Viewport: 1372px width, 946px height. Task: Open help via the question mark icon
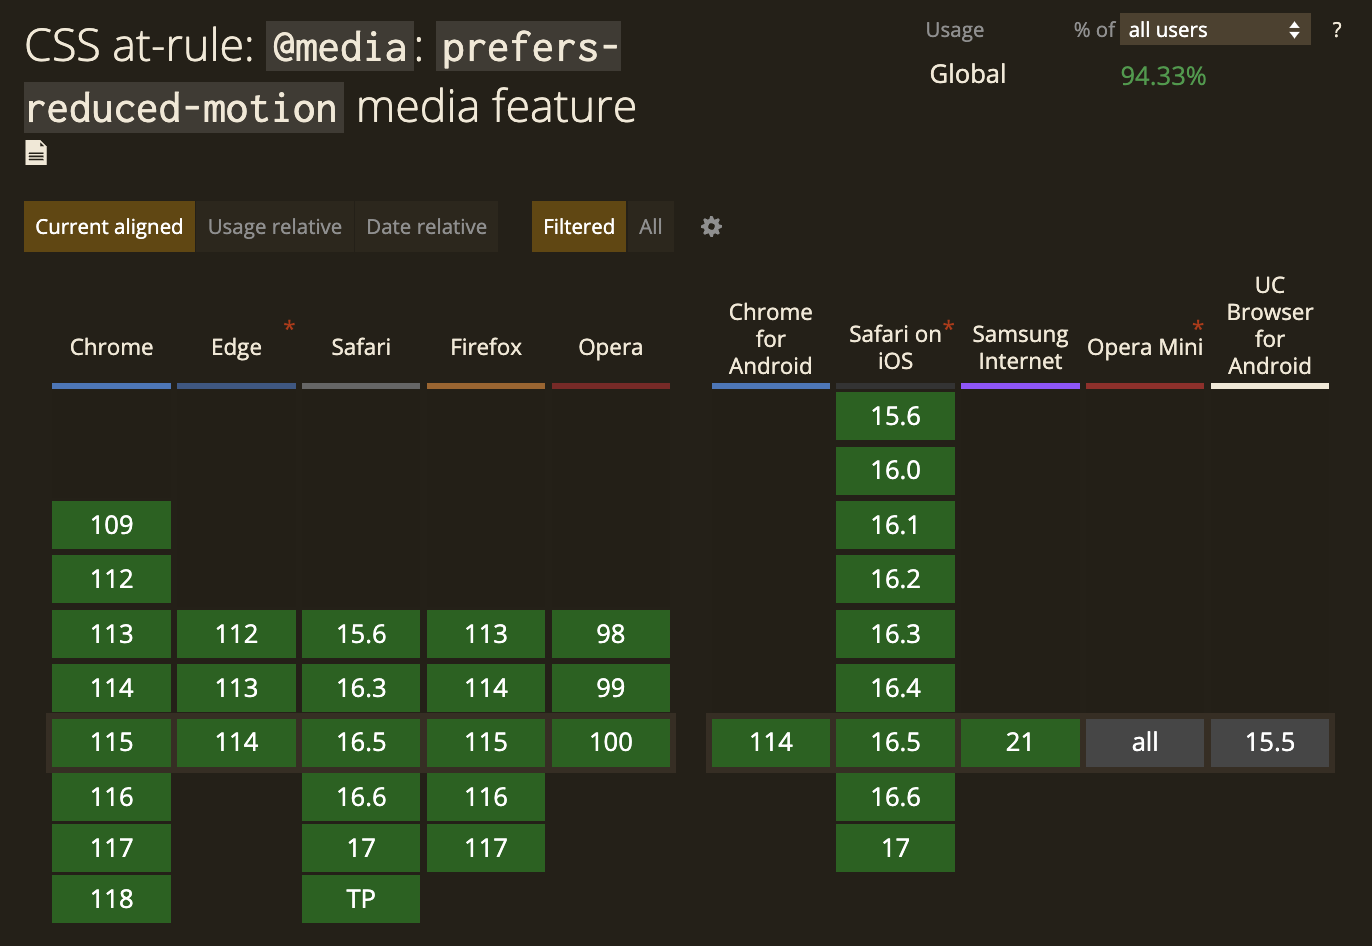click(1337, 30)
